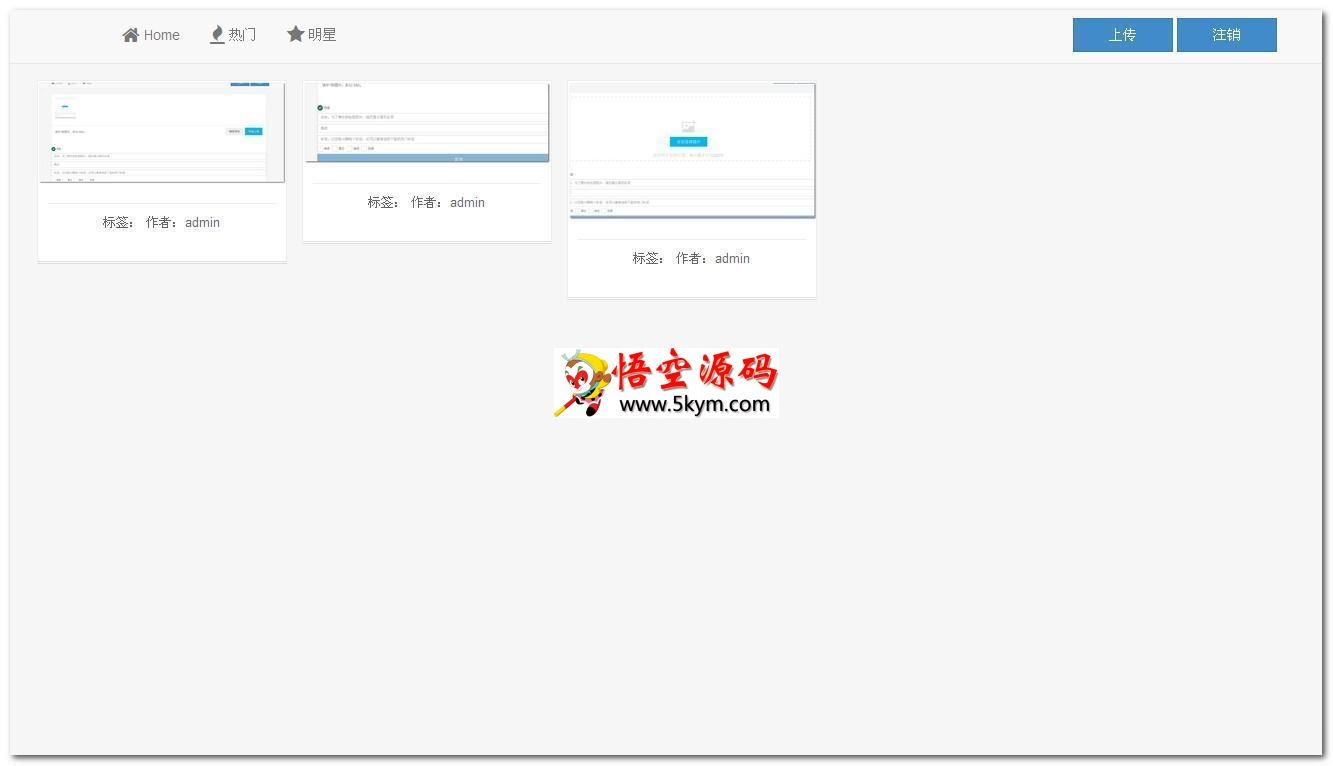Click the 注销 logout button
Viewport: 1333px width, 766px height.
click(1226, 35)
